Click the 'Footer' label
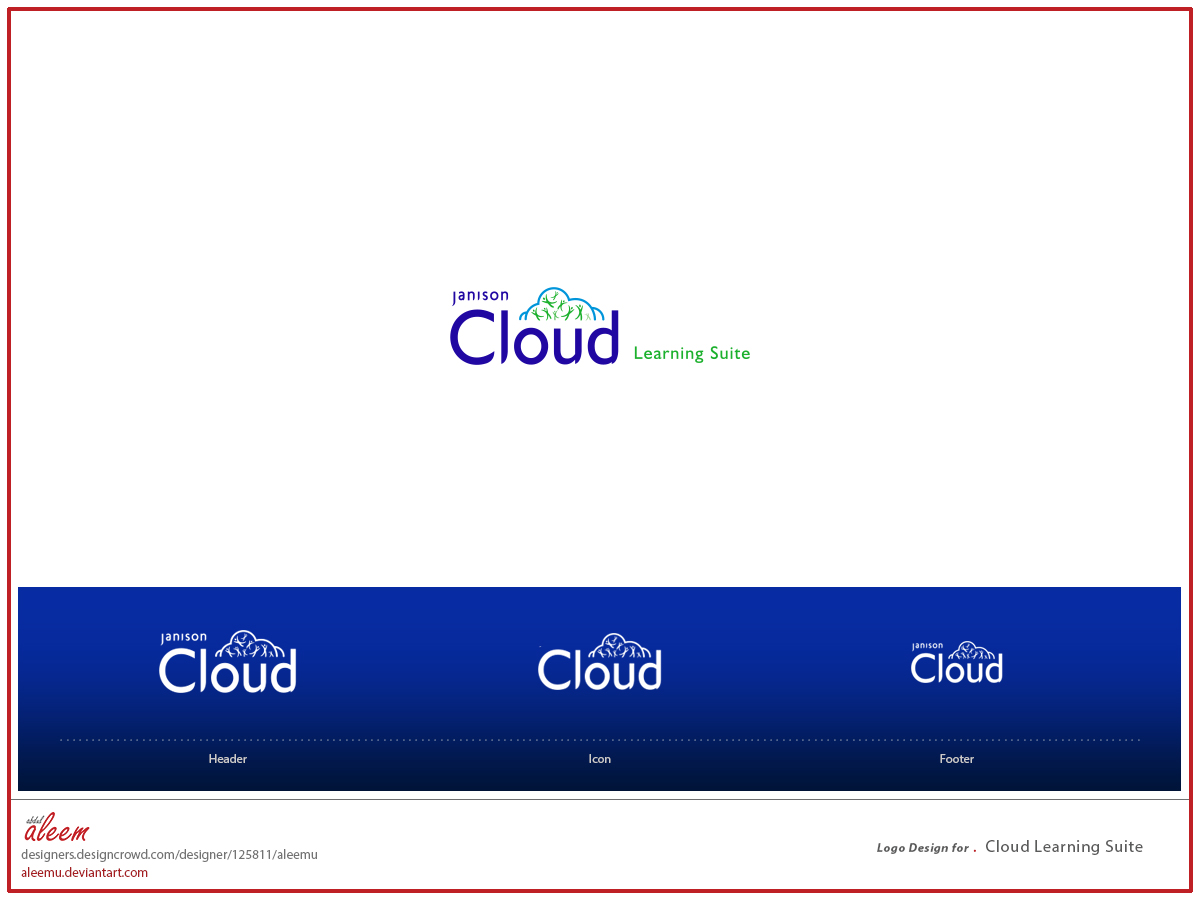 coord(957,759)
